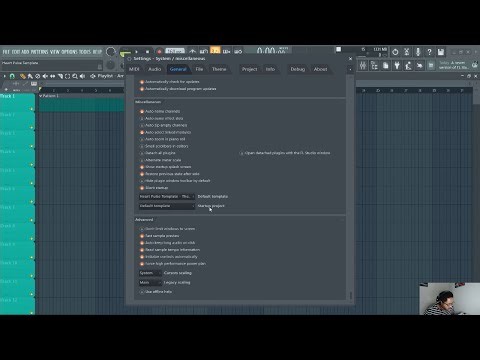Open the plugin picker plug icon
This screenshot has height=360, width=480.
coord(397,65)
